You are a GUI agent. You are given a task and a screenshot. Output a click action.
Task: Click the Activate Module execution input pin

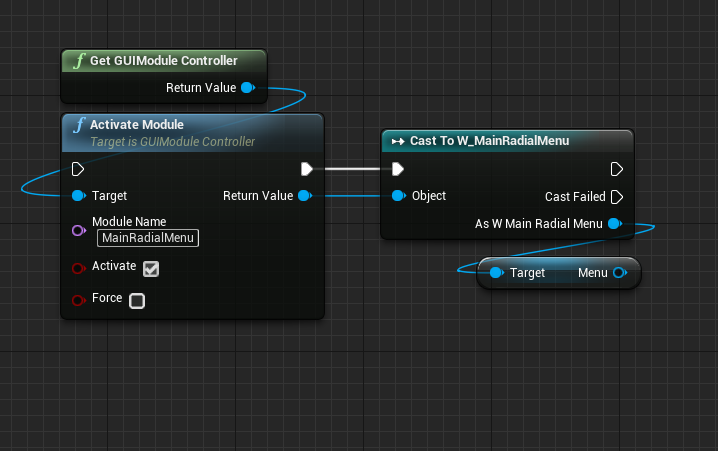(79, 168)
